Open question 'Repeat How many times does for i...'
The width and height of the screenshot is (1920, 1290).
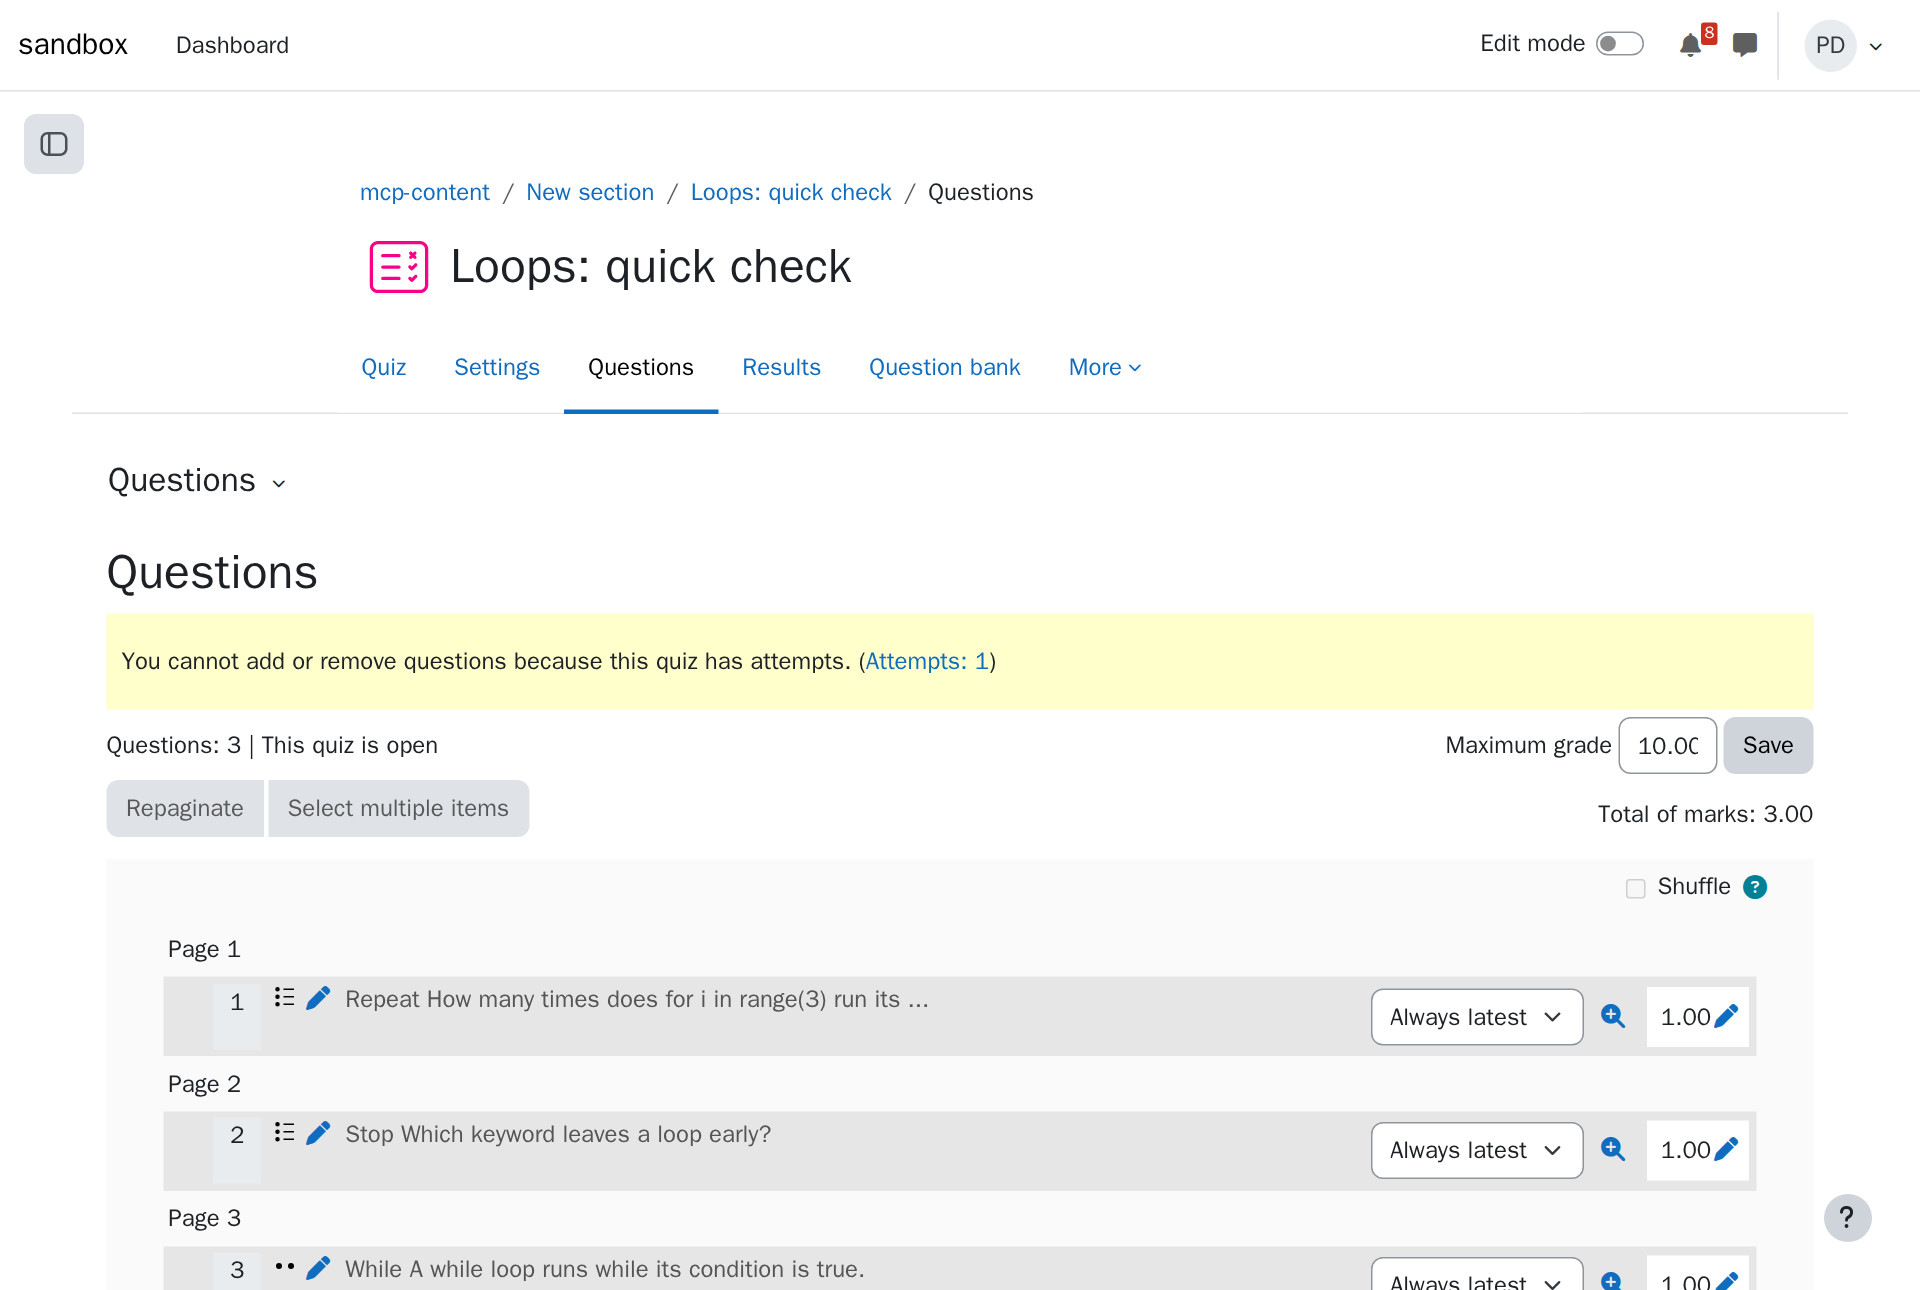tap(637, 999)
